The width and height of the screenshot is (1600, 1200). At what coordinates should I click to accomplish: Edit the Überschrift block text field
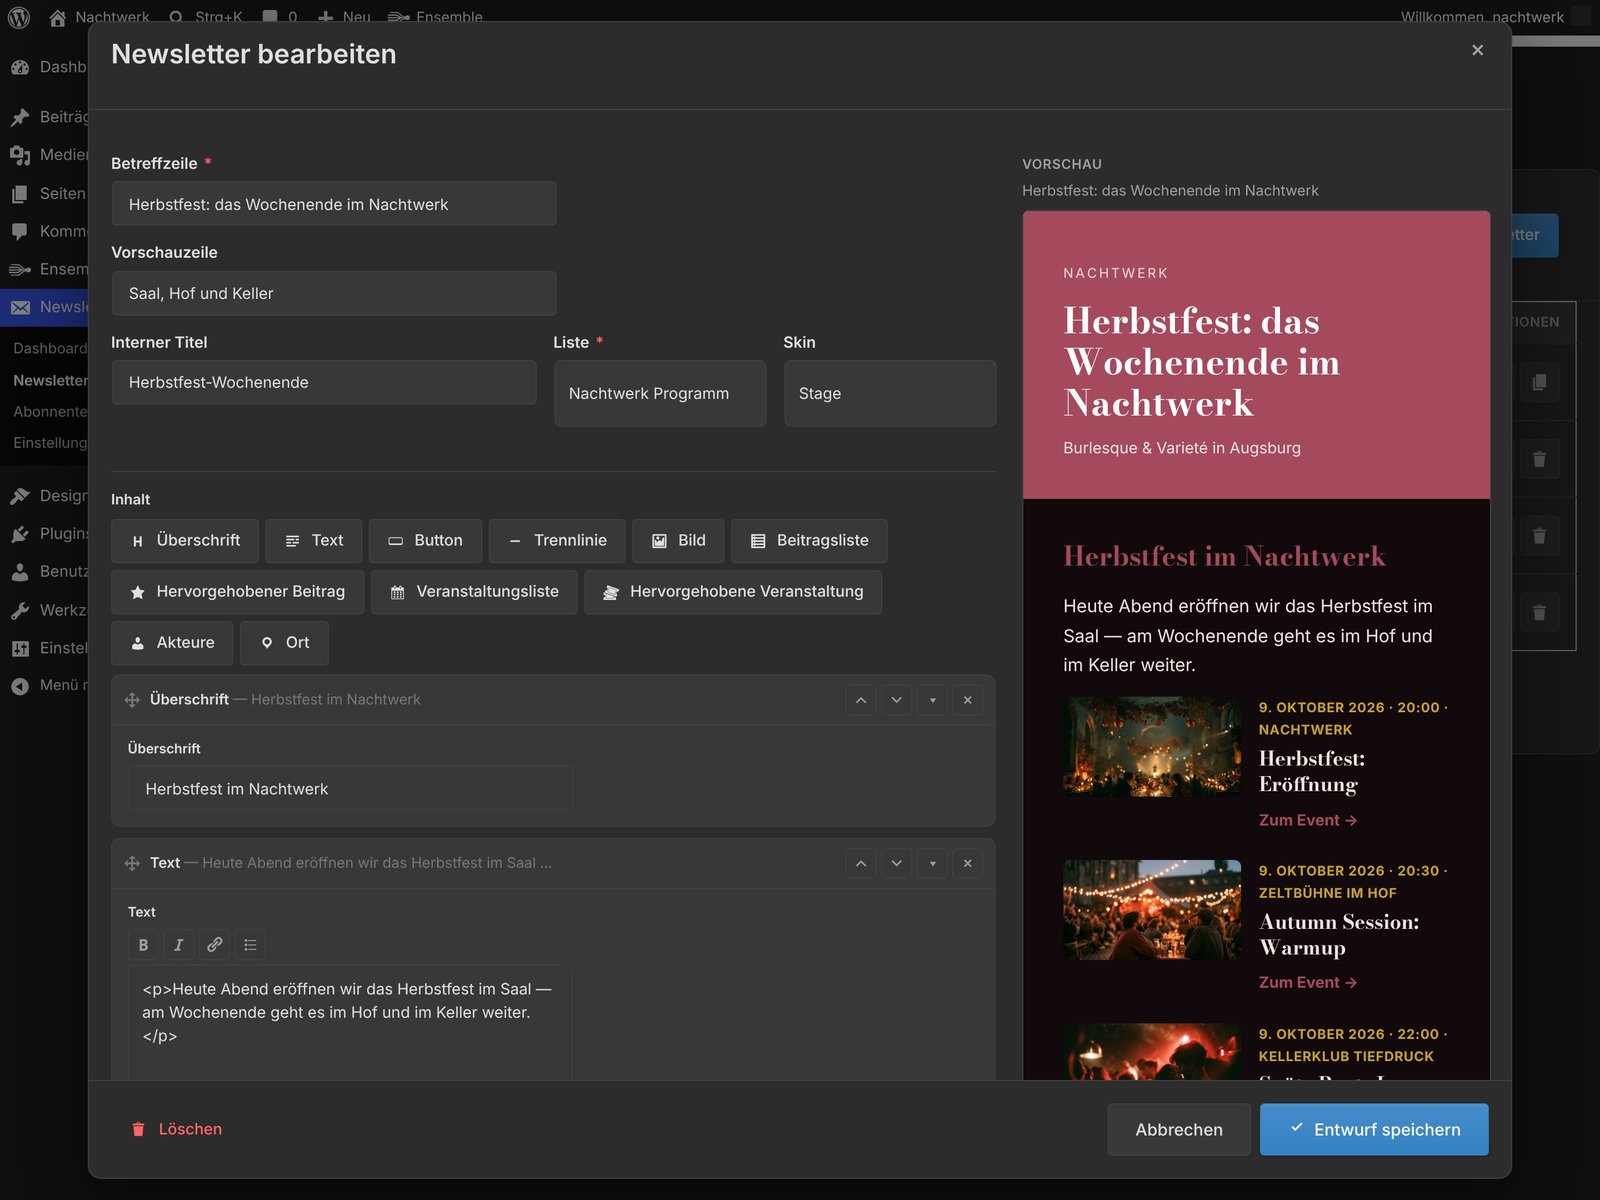pyautogui.click(x=351, y=789)
